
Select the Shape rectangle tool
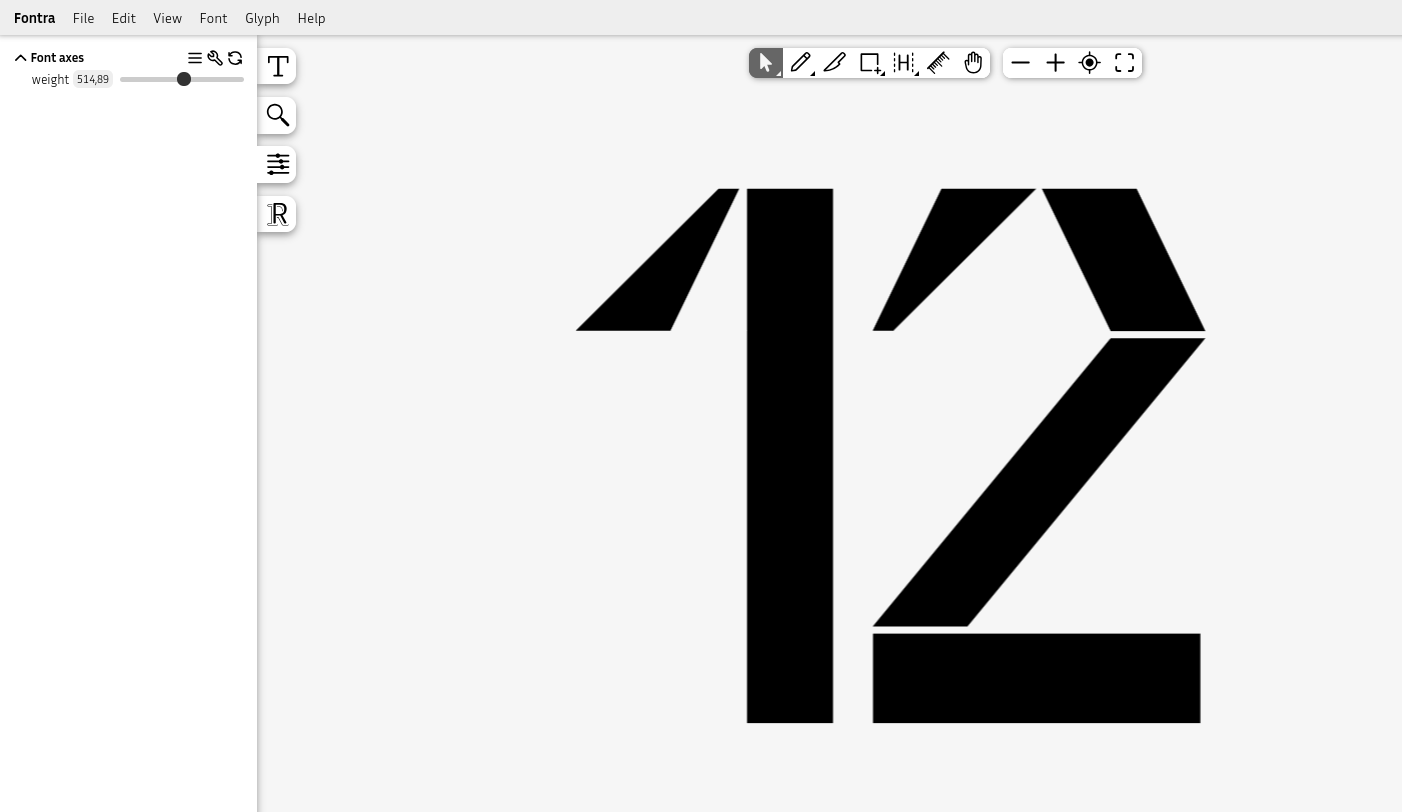870,63
